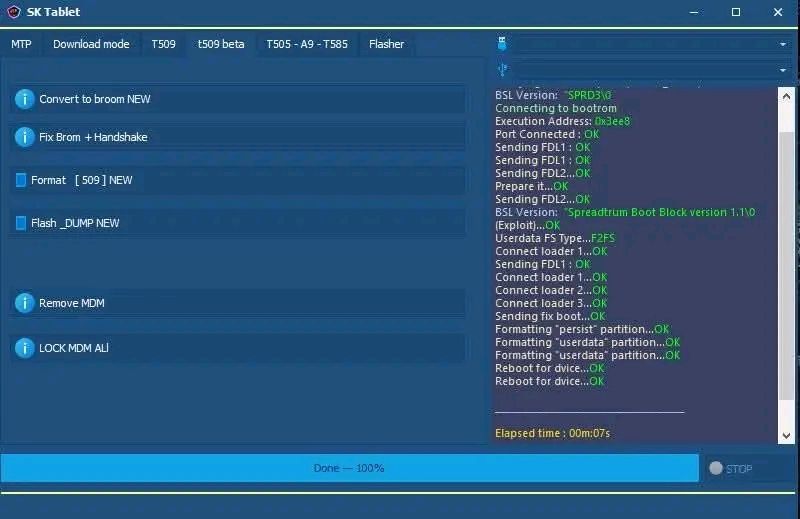
Task: Run Fix Brom + Handshake
Action: tap(237, 137)
